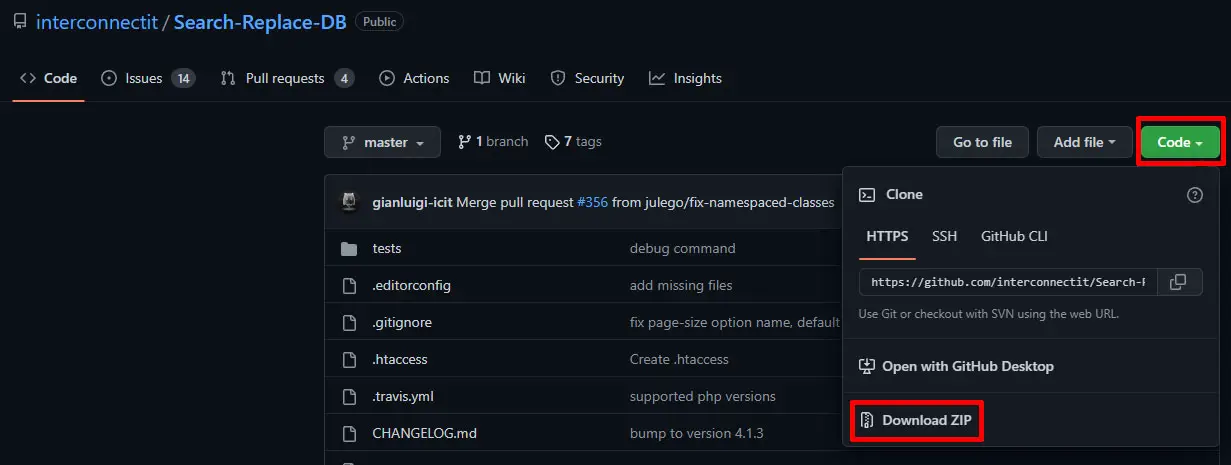View the 1 branch link

(493, 142)
